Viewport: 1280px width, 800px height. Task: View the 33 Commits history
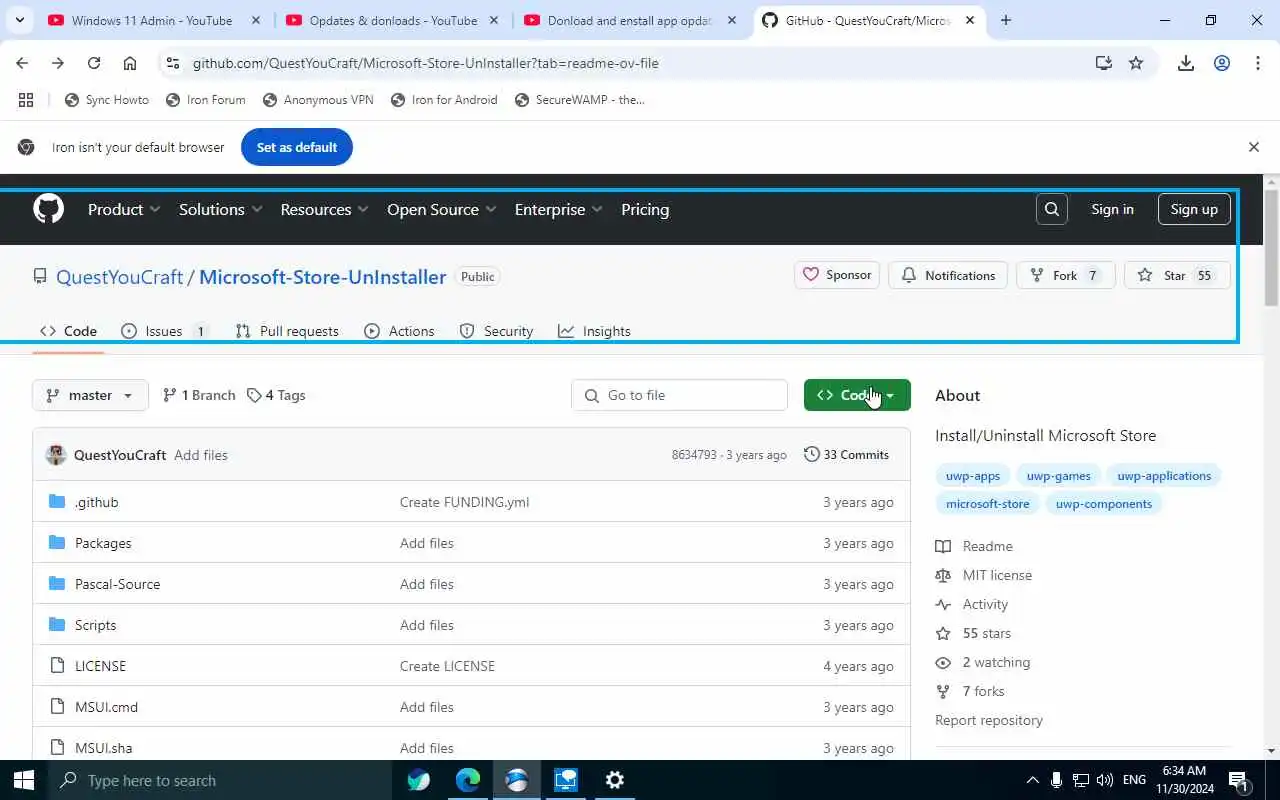pyautogui.click(x=846, y=455)
